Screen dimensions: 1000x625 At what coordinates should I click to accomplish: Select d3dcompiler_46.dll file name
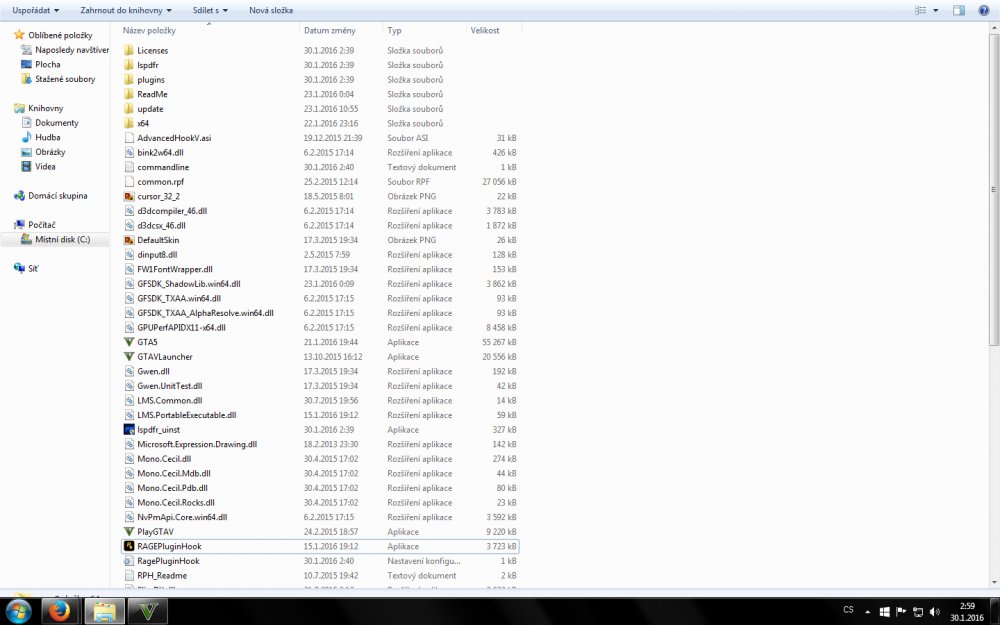(x=172, y=211)
